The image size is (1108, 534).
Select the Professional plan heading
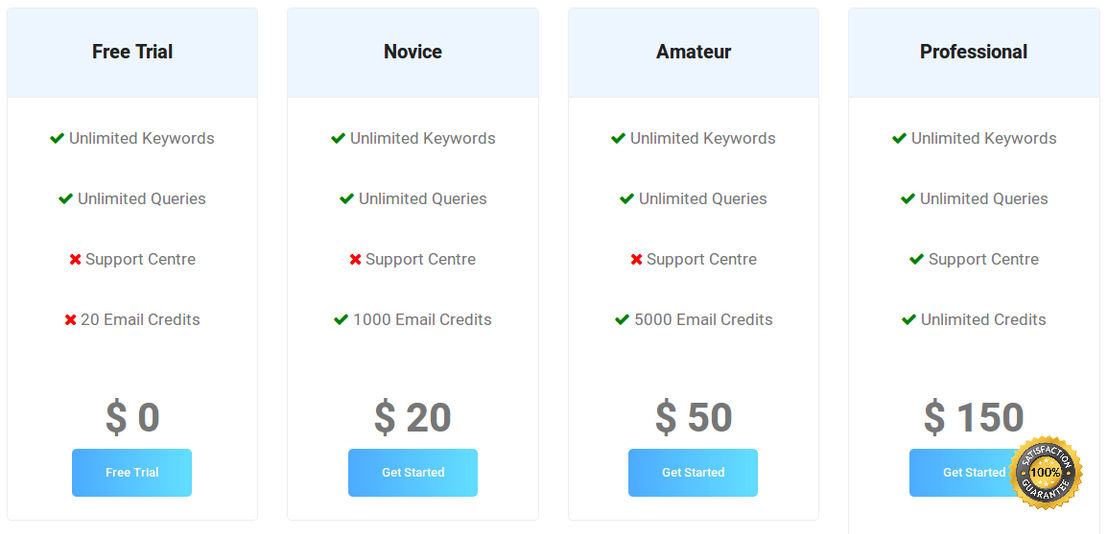click(x=974, y=52)
